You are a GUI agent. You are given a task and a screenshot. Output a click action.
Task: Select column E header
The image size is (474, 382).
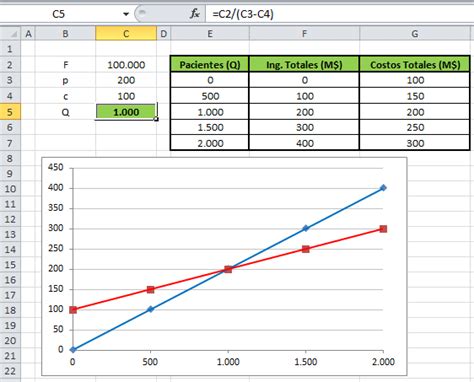click(x=210, y=34)
